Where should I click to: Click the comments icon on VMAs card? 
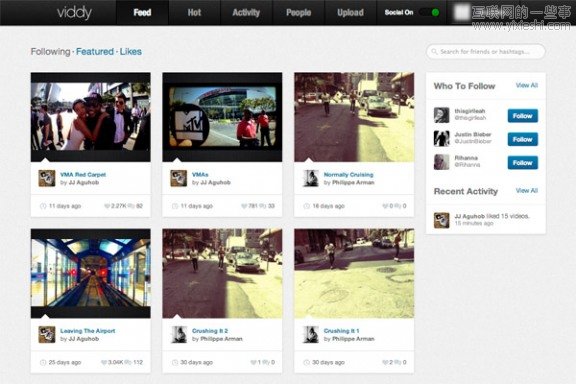tap(263, 206)
